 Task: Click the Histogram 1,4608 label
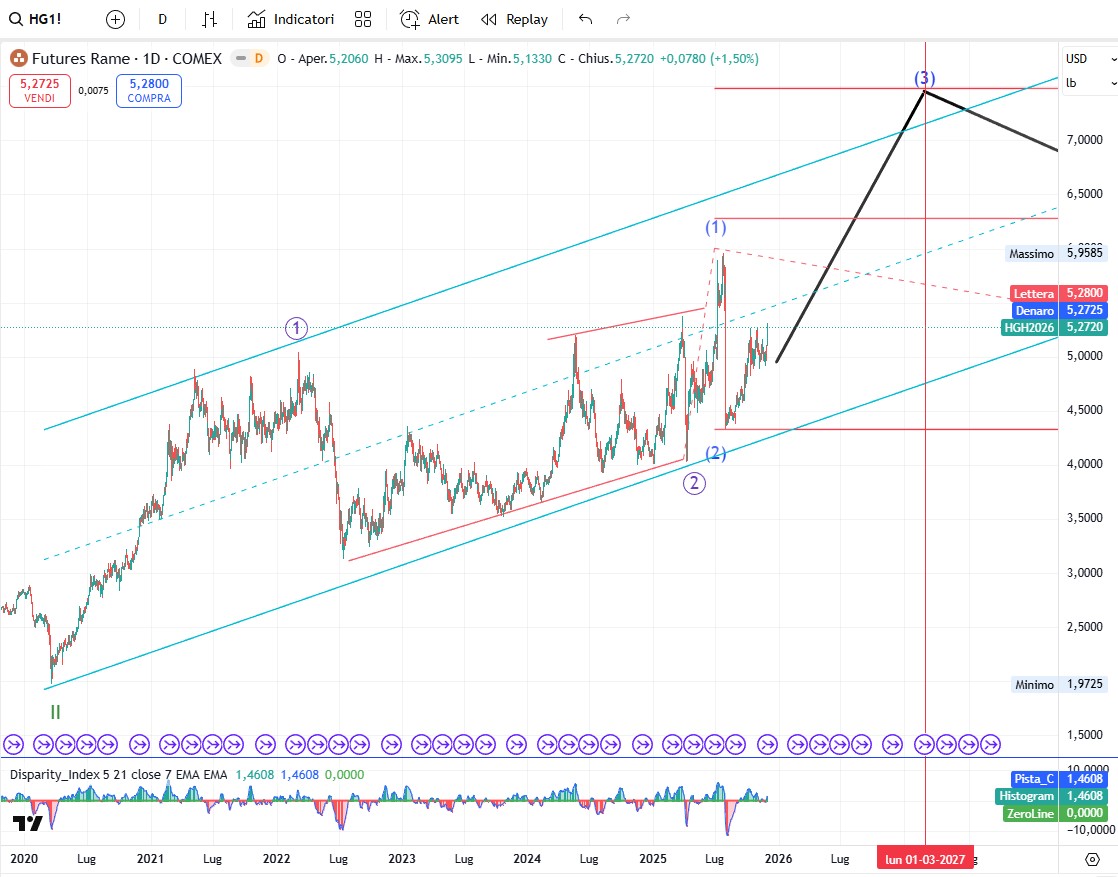point(1052,796)
